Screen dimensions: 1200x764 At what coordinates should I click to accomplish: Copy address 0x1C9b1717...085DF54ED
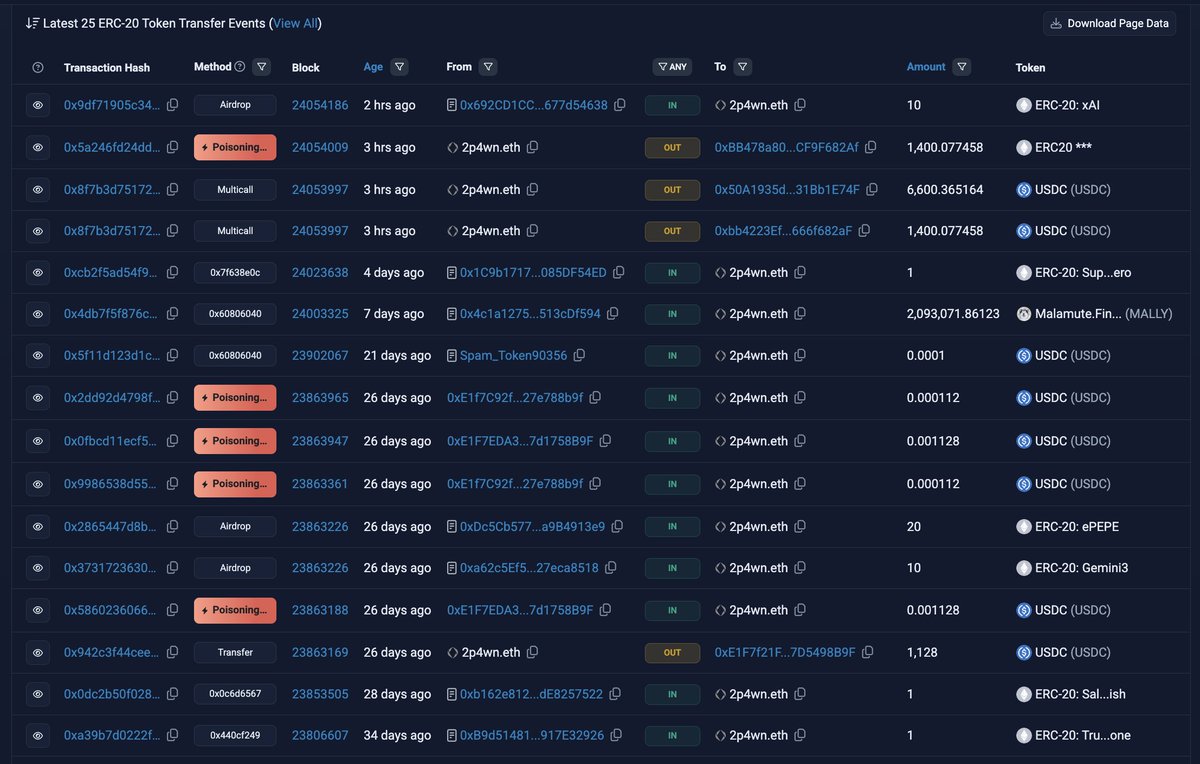[619, 273]
